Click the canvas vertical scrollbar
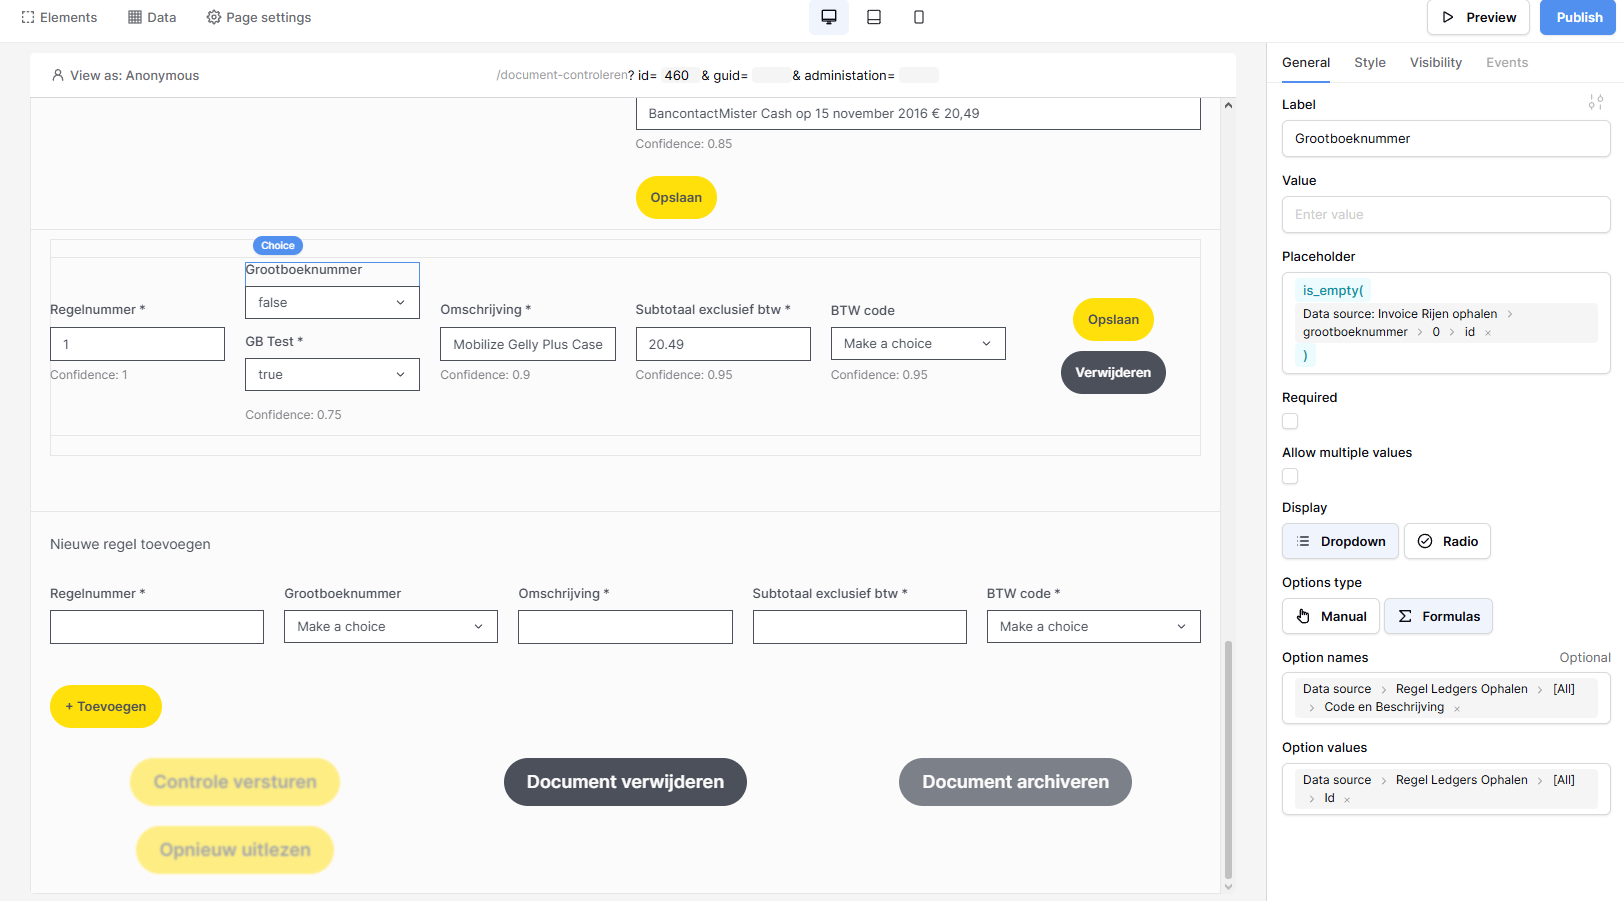 click(x=1228, y=760)
